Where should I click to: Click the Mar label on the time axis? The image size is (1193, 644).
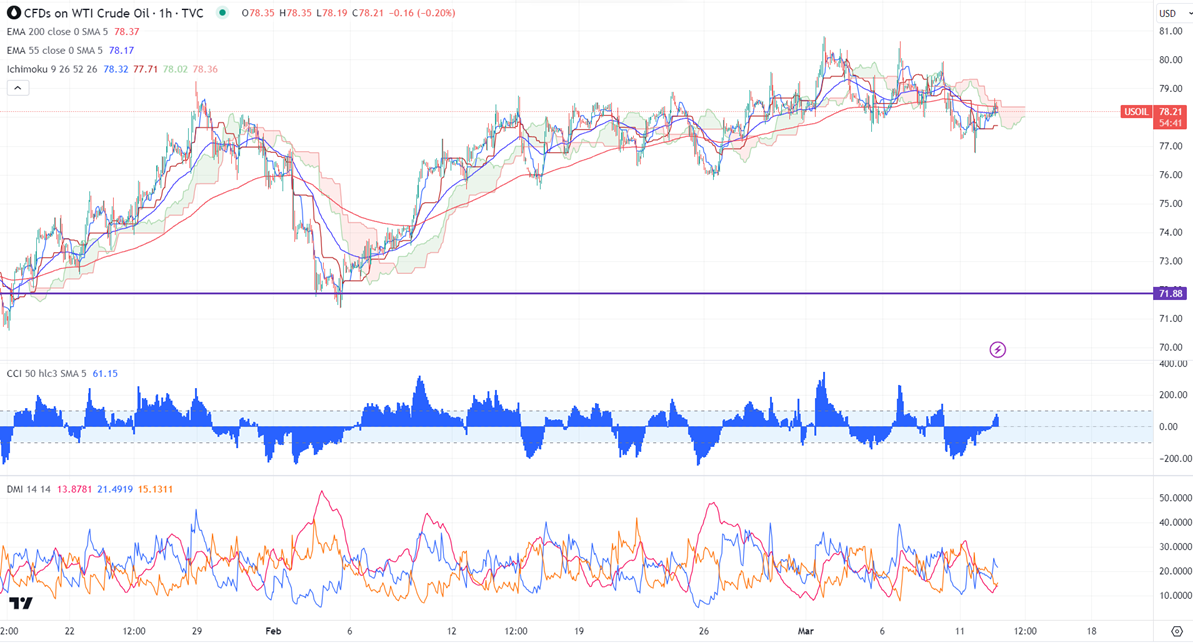[806, 631]
